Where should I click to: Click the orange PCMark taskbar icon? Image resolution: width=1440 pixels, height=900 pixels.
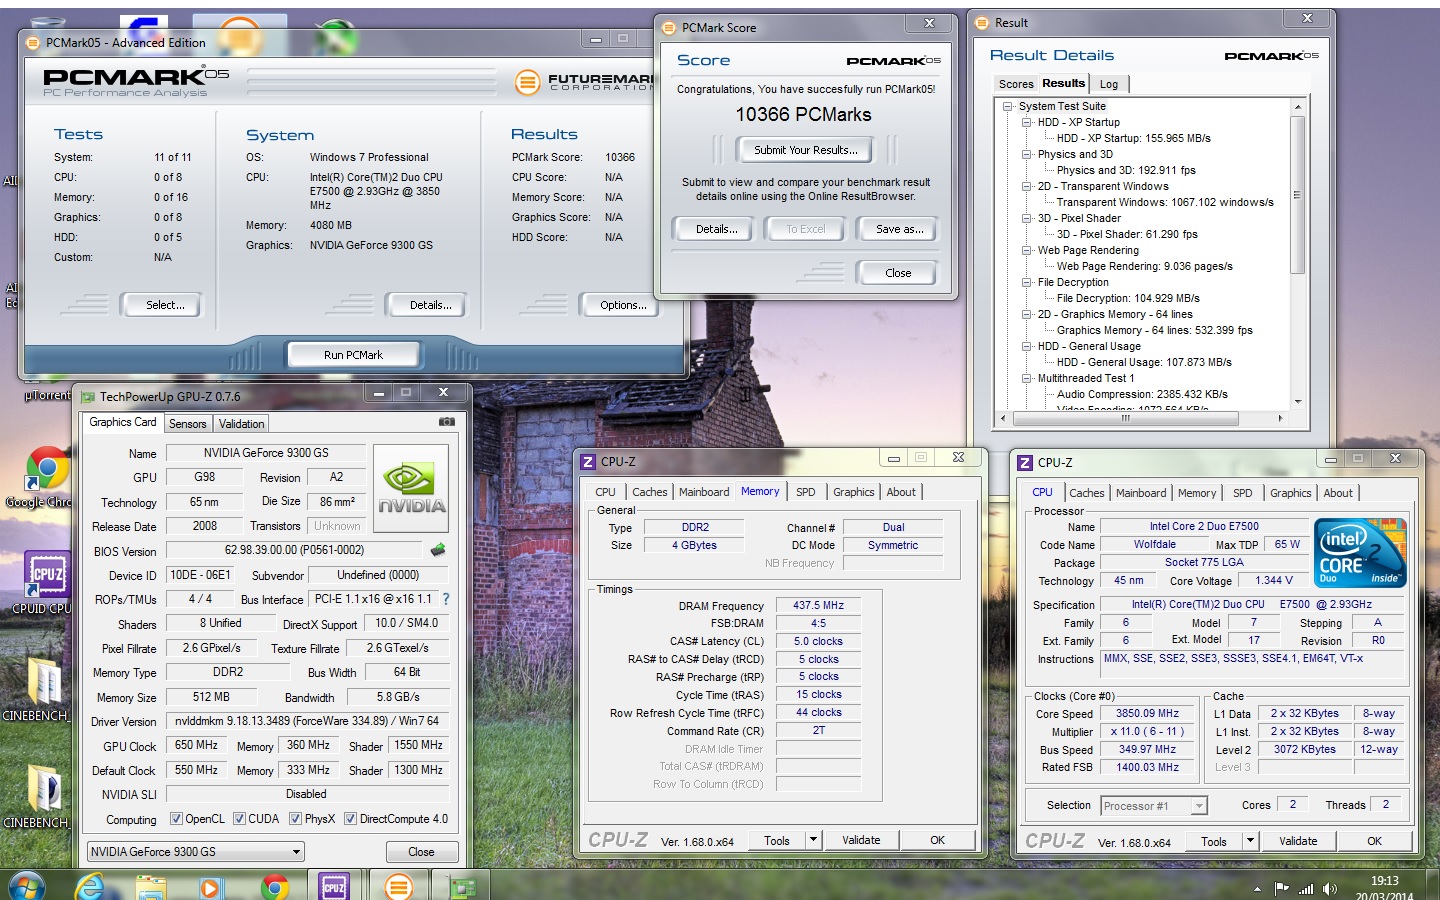click(398, 886)
